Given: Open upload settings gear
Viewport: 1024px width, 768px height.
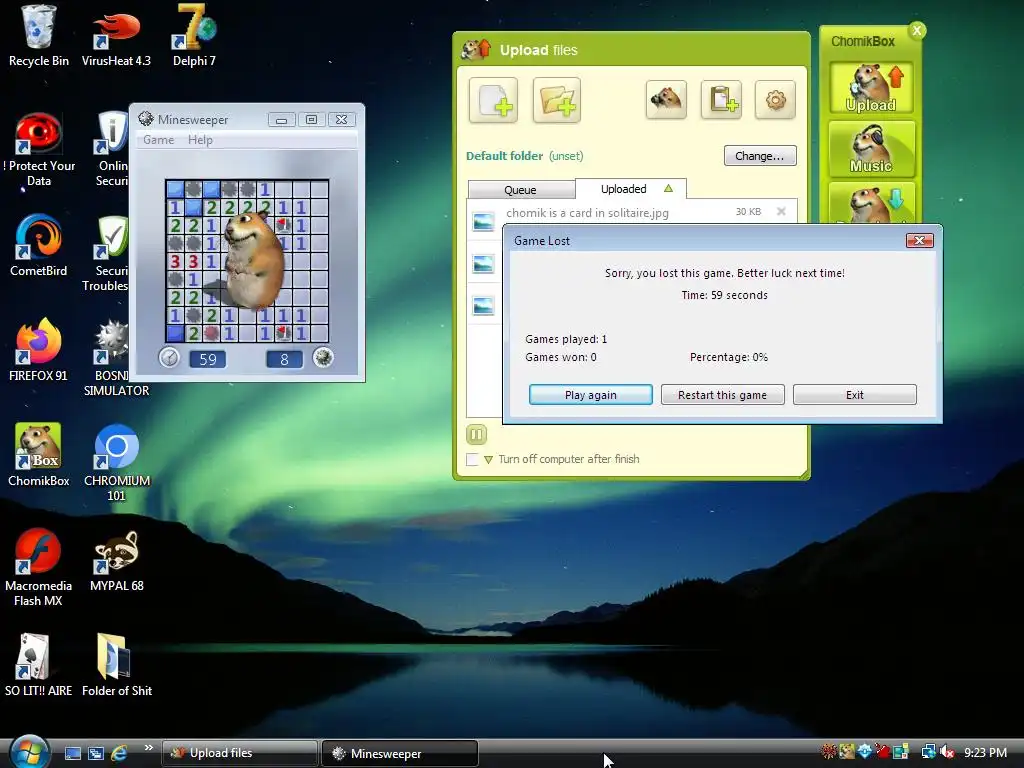Looking at the screenshot, I should 775,100.
